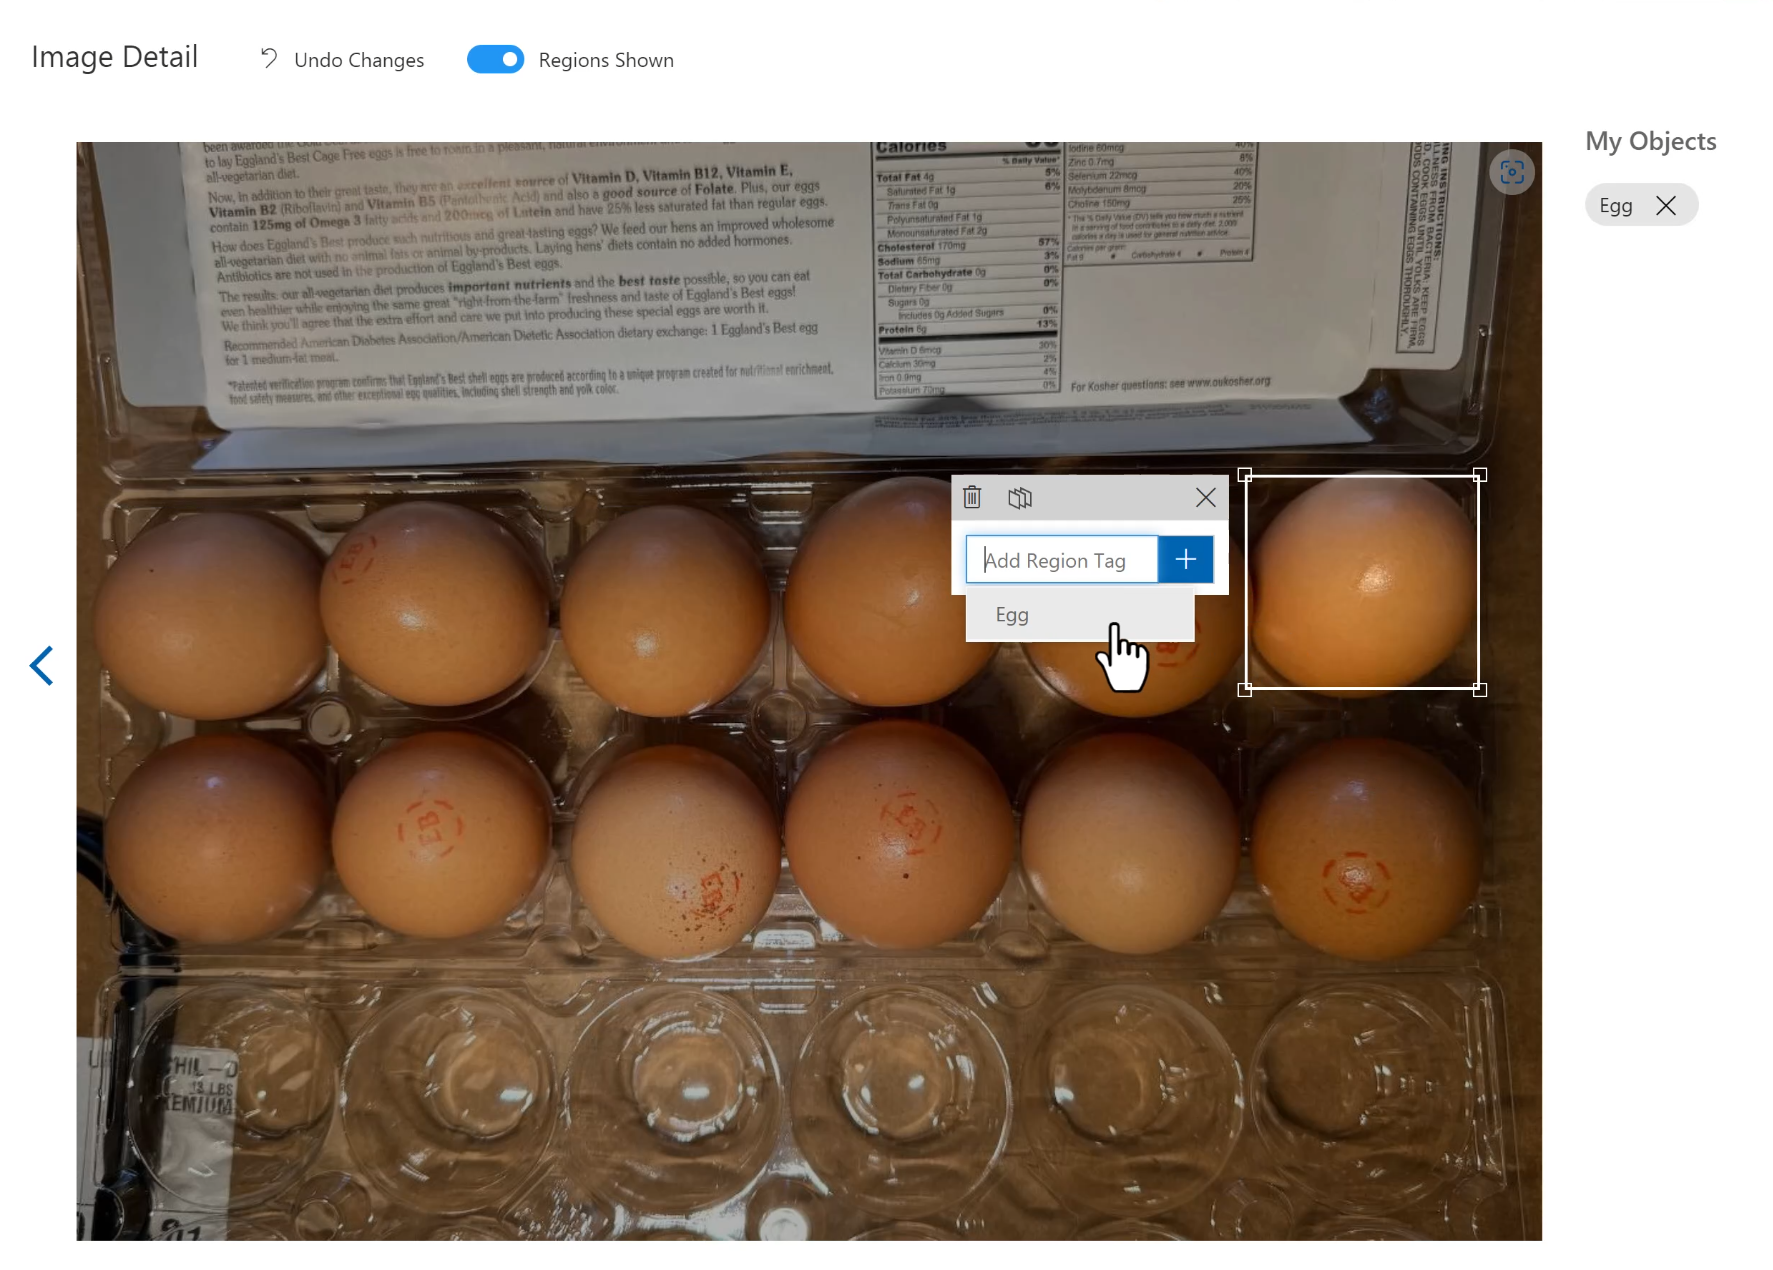Close the region tag popup

[x=1206, y=497]
